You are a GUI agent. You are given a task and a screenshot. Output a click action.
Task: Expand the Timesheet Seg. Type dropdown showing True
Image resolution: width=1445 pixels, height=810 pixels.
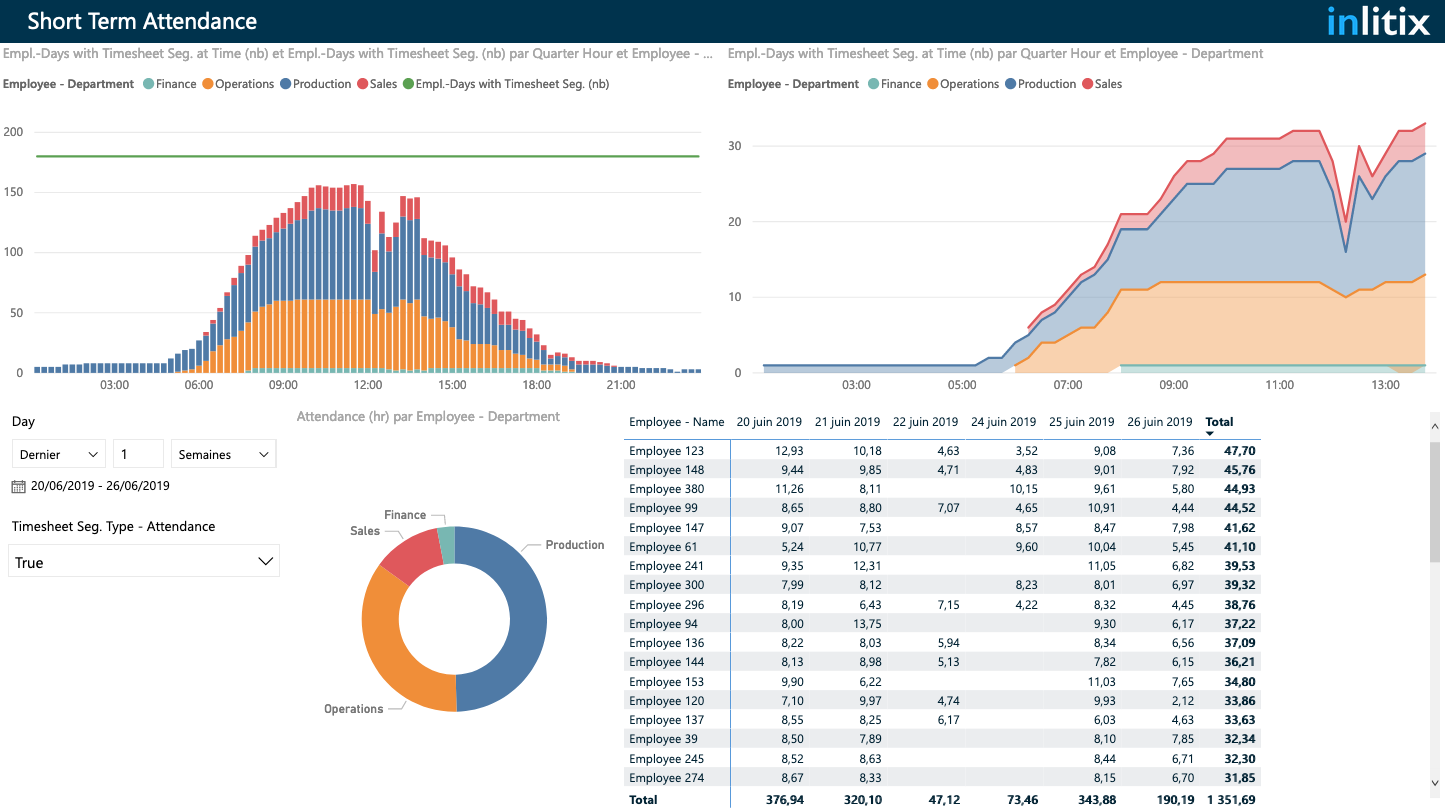(x=144, y=562)
